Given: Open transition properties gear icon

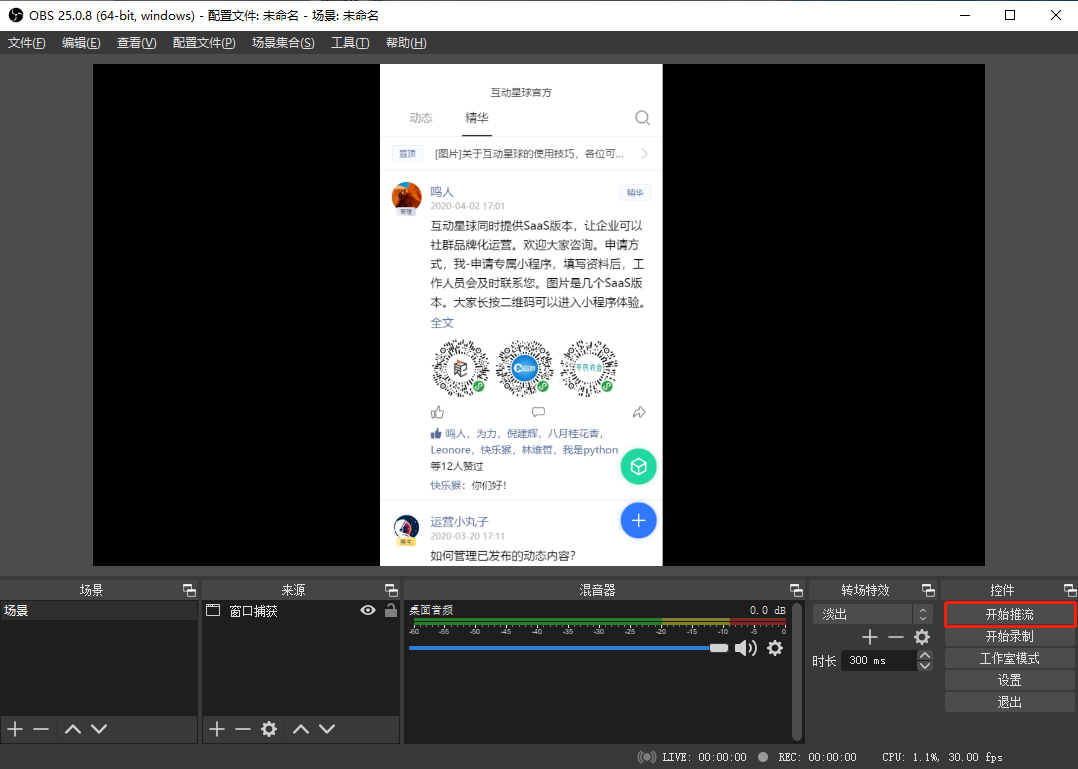Looking at the screenshot, I should point(922,637).
